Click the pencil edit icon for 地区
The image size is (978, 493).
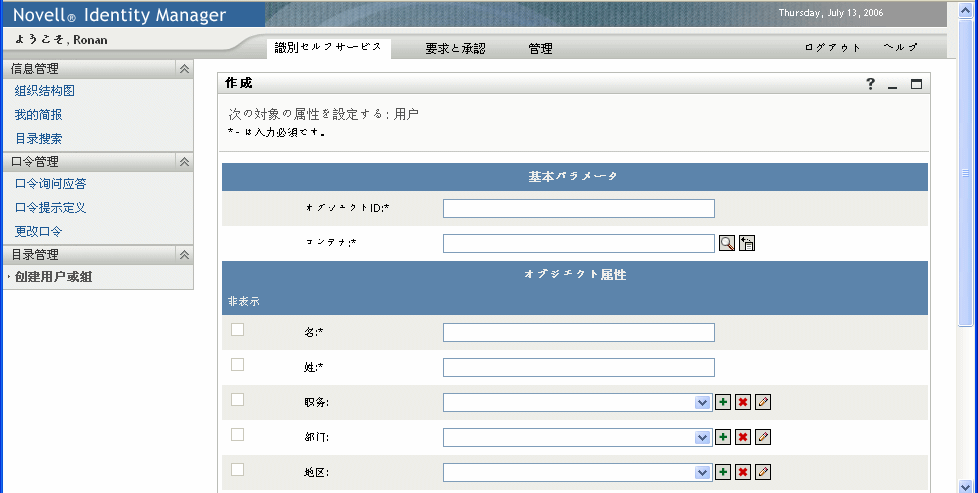click(x=763, y=472)
